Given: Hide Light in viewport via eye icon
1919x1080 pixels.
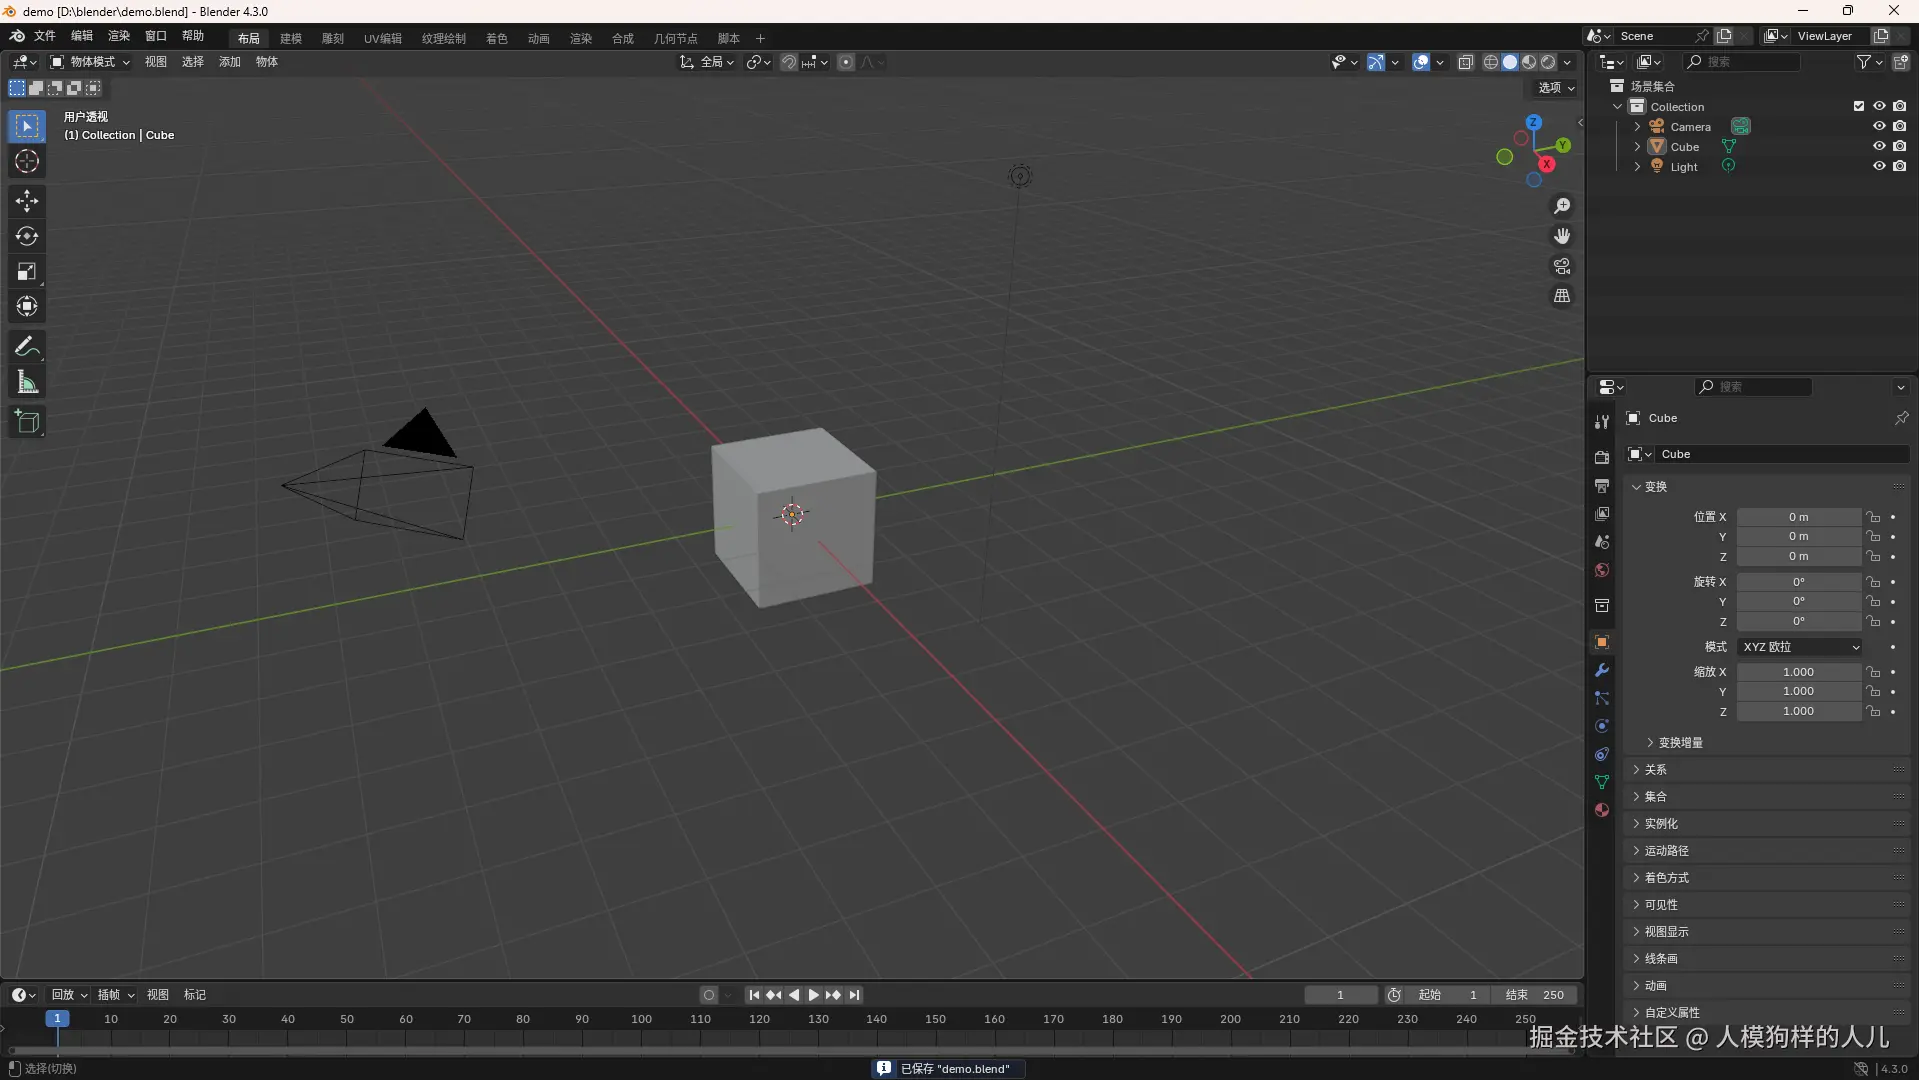Looking at the screenshot, I should tap(1879, 166).
